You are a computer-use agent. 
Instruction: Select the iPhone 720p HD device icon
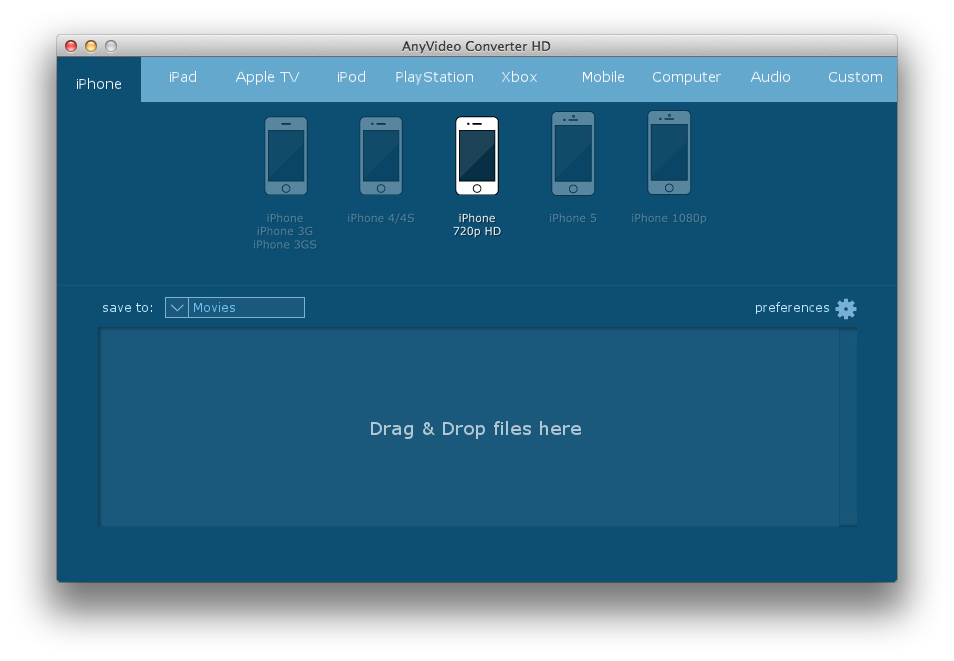477,156
